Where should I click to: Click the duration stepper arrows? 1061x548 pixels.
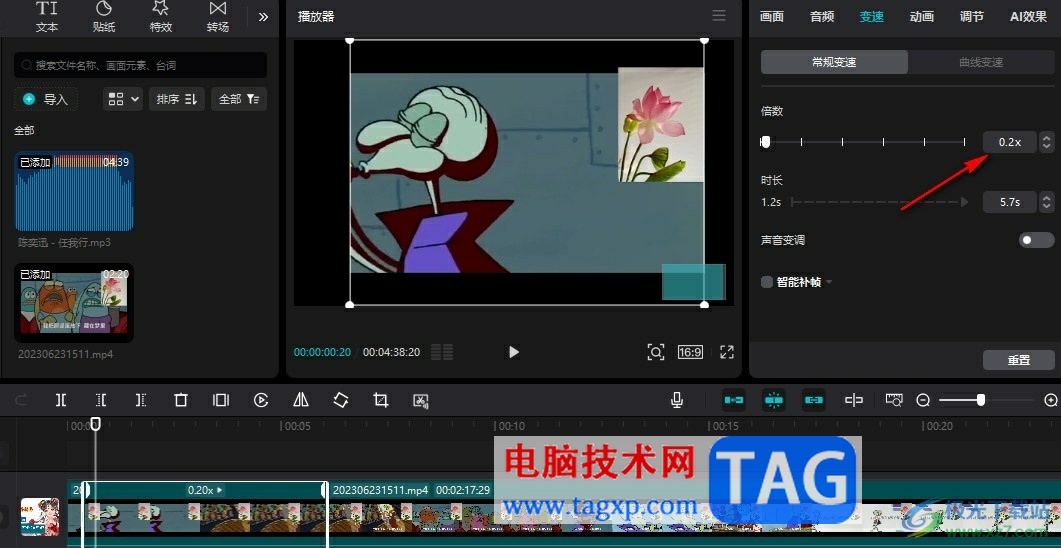pos(1047,202)
